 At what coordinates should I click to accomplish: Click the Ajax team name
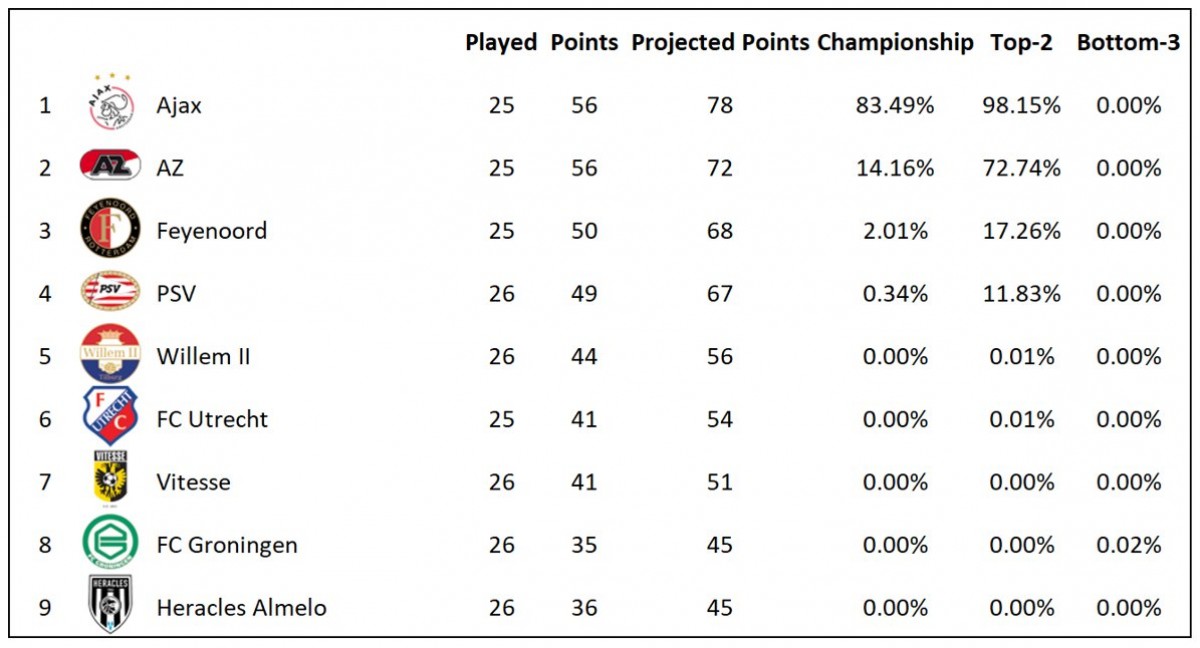[x=179, y=105]
